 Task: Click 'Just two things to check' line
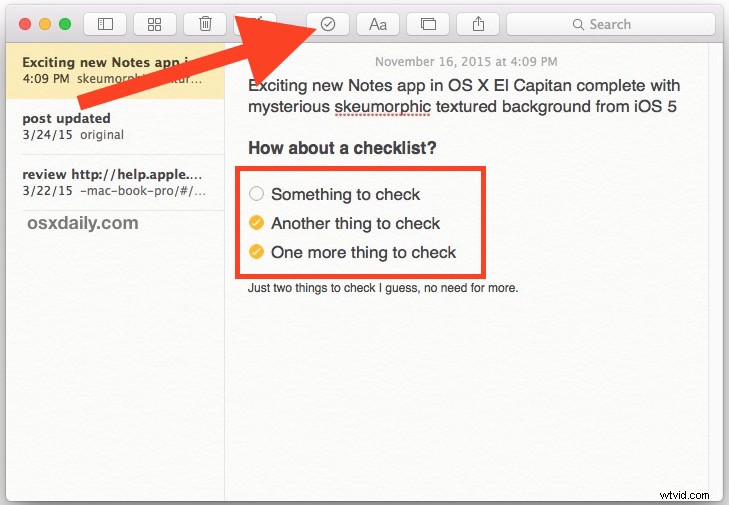[383, 288]
